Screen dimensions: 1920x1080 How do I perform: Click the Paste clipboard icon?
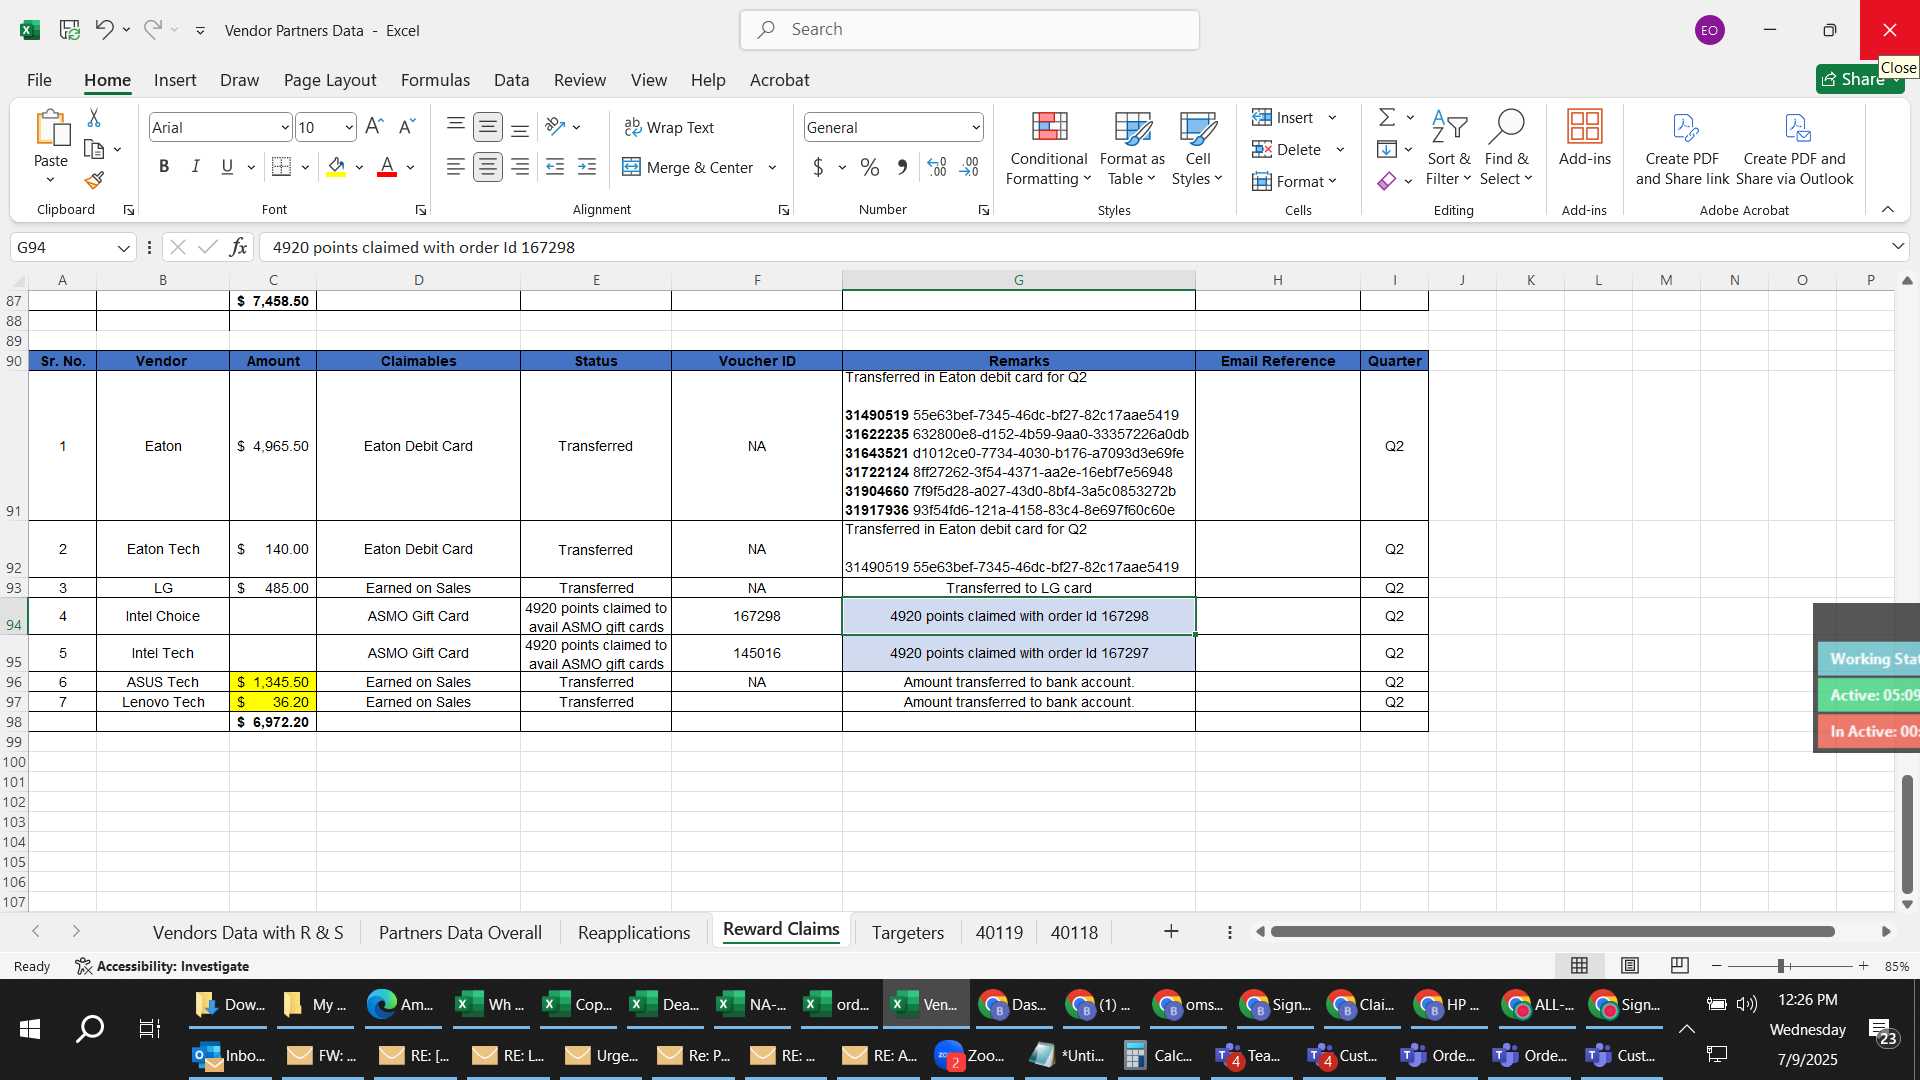[51, 128]
